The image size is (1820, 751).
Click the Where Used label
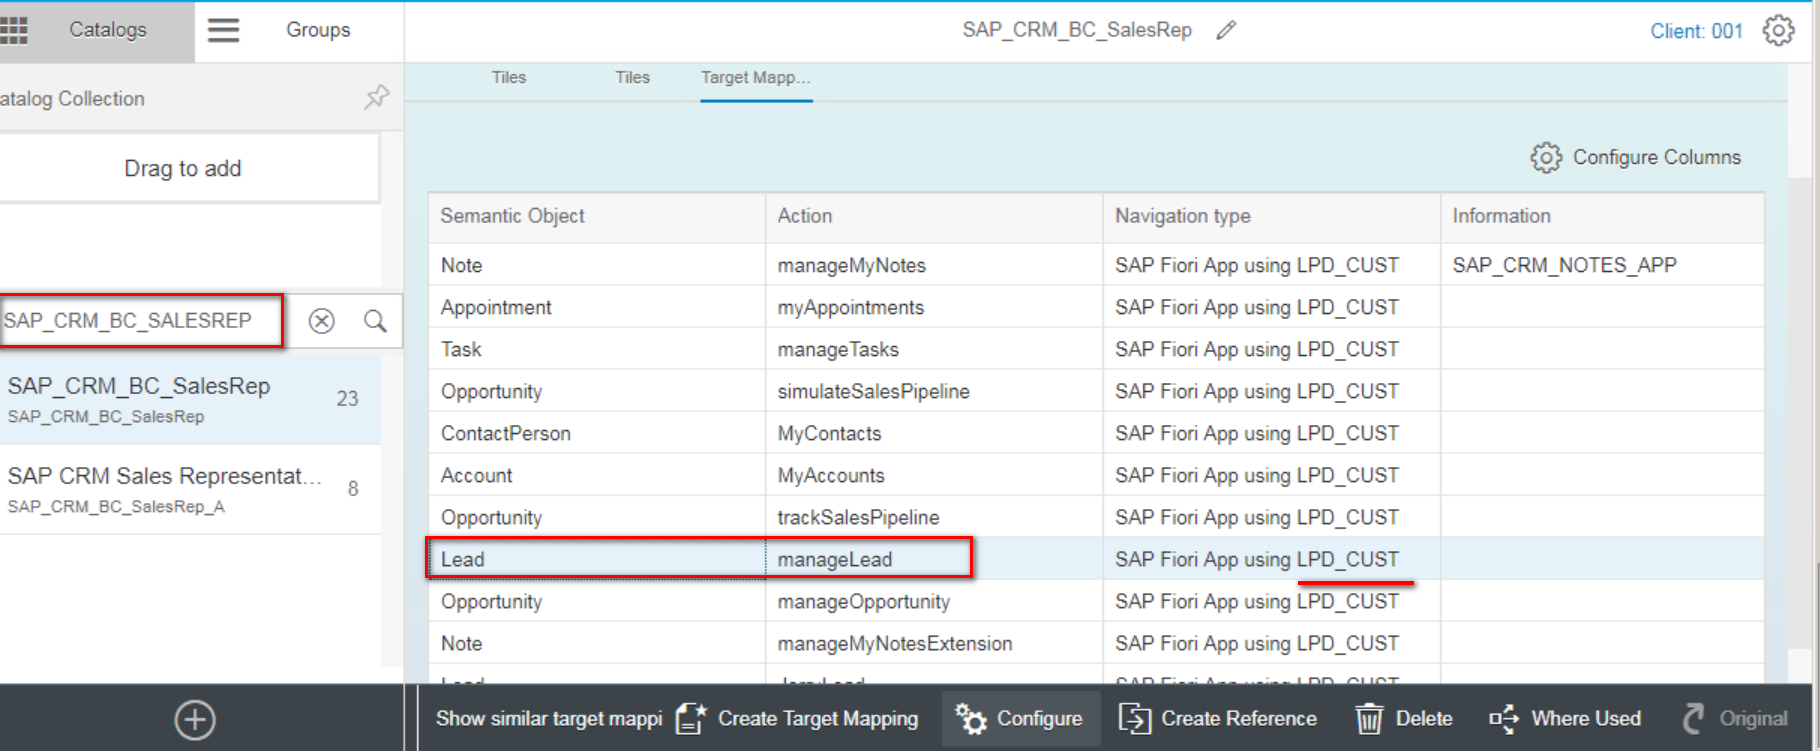point(1586,718)
